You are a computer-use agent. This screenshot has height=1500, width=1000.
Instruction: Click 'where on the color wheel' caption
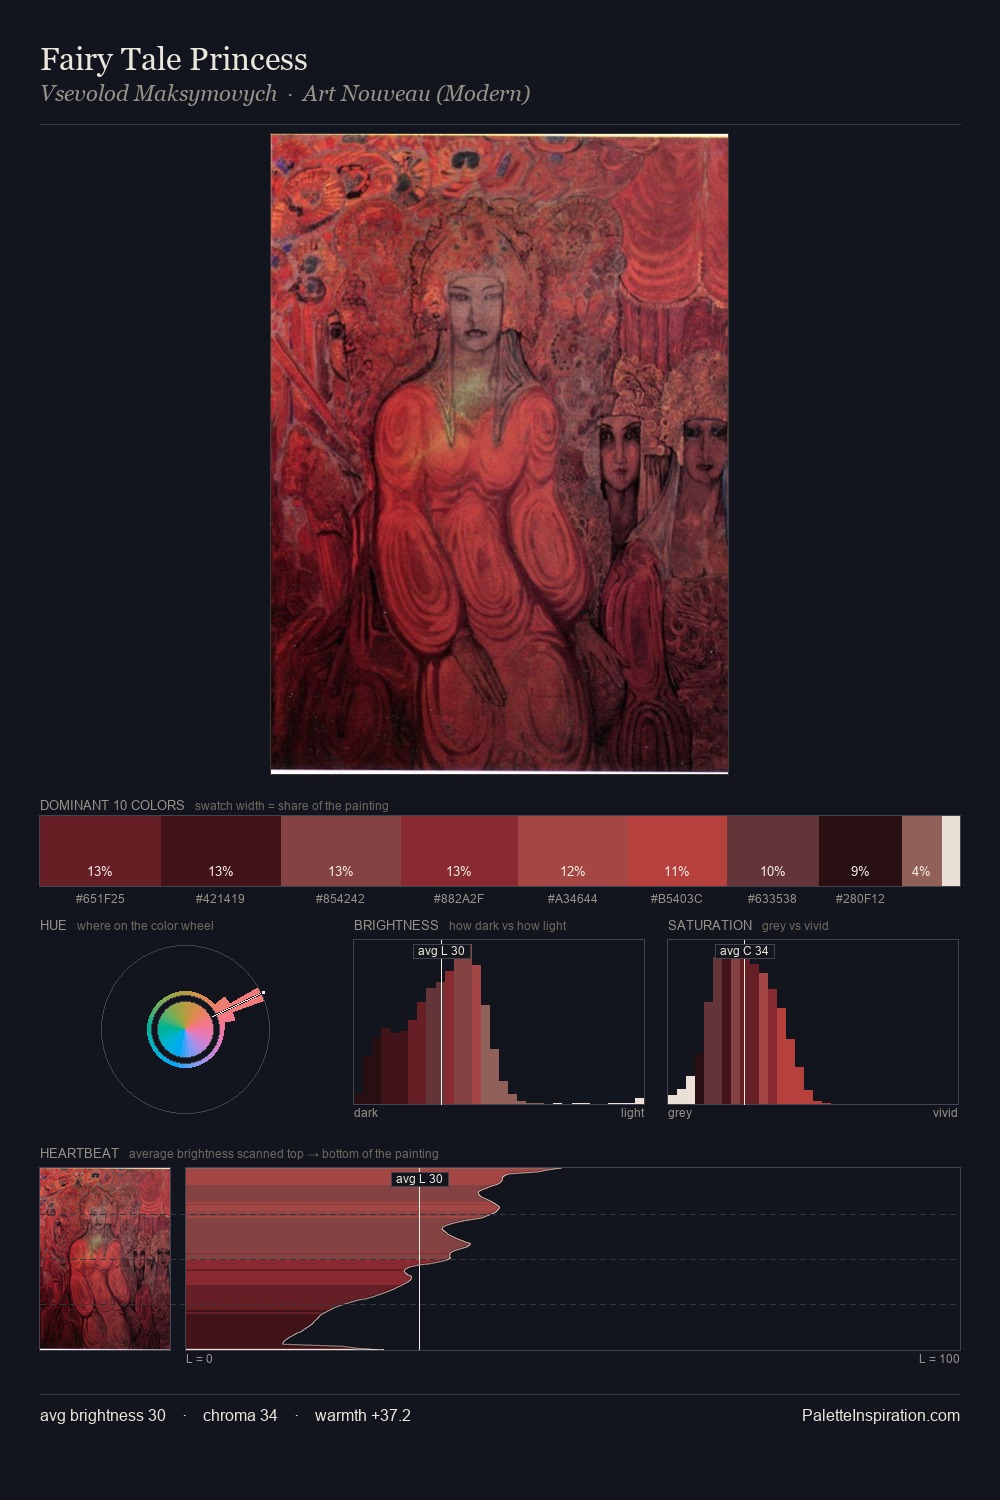(x=145, y=925)
